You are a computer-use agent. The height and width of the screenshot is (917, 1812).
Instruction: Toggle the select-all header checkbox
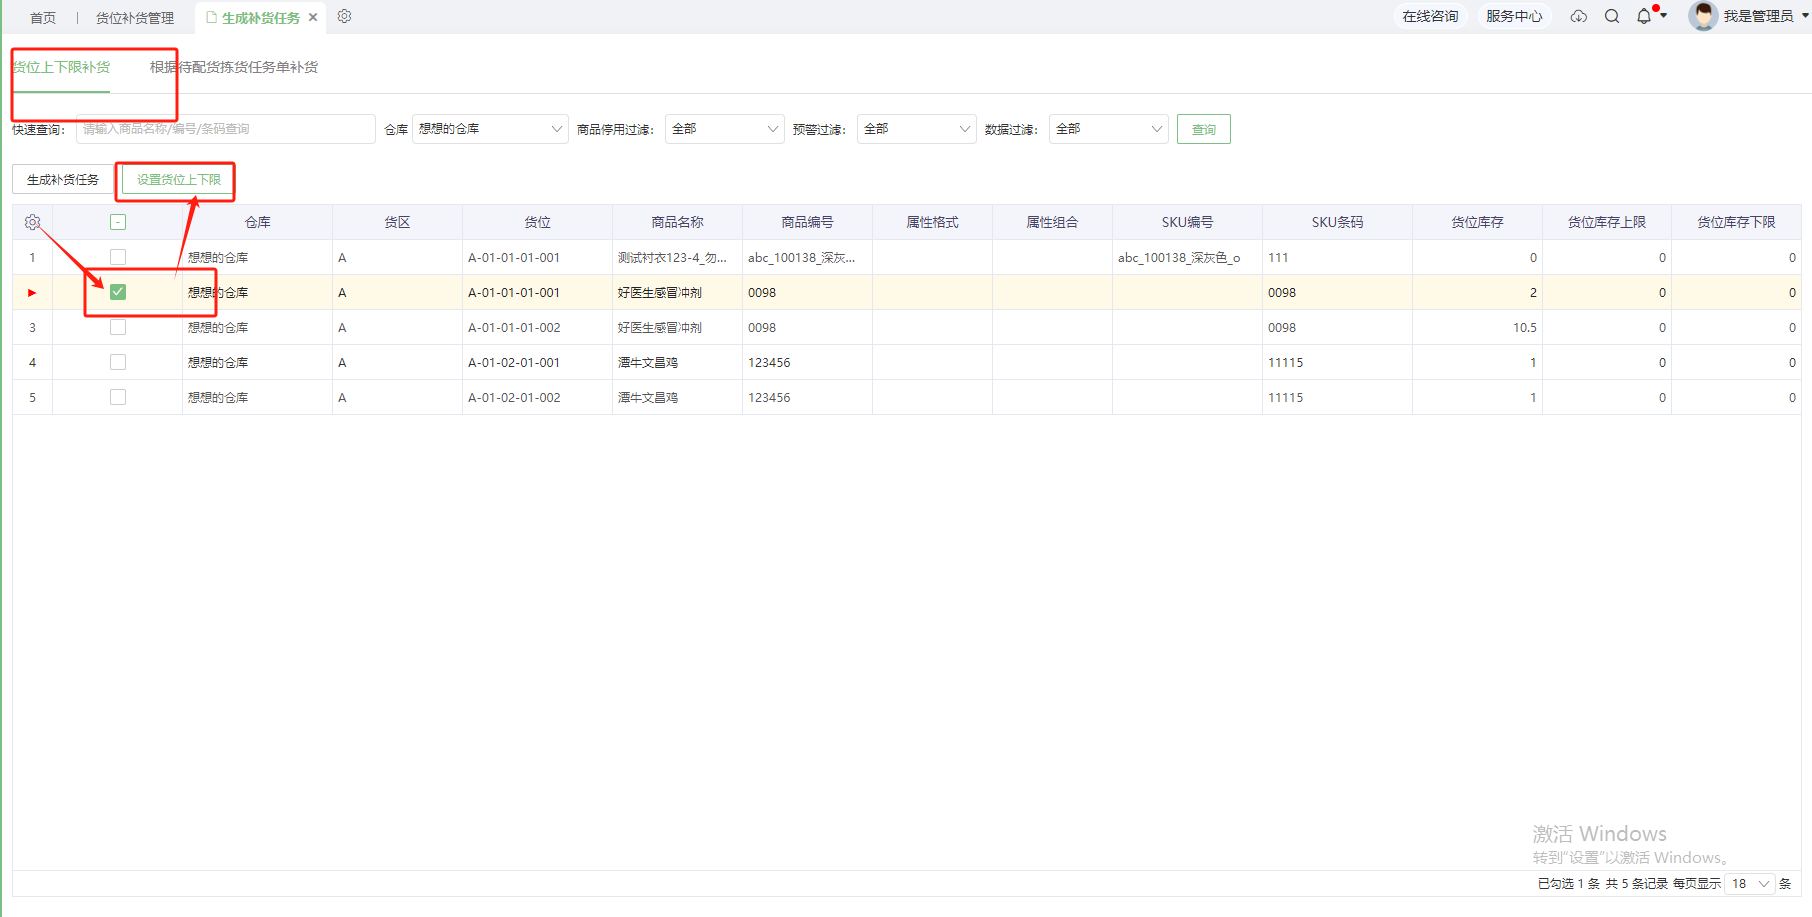click(x=118, y=222)
